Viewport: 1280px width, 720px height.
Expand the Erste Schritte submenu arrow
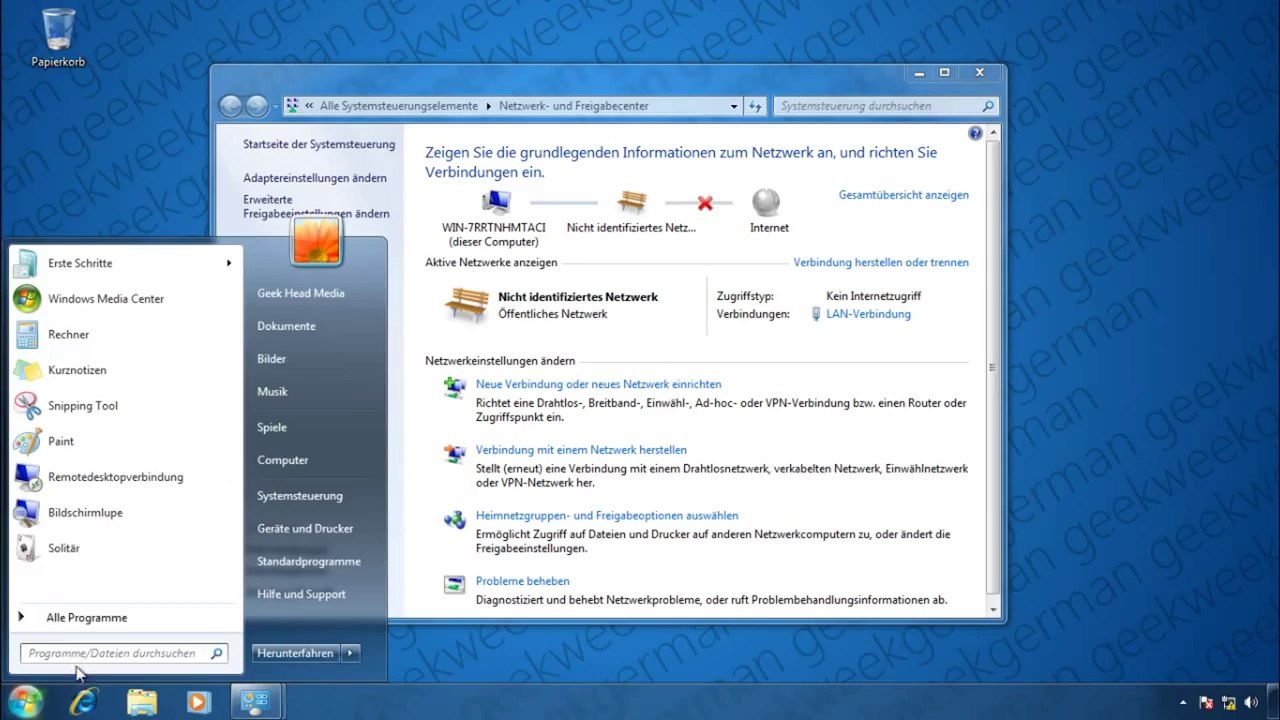click(x=229, y=263)
